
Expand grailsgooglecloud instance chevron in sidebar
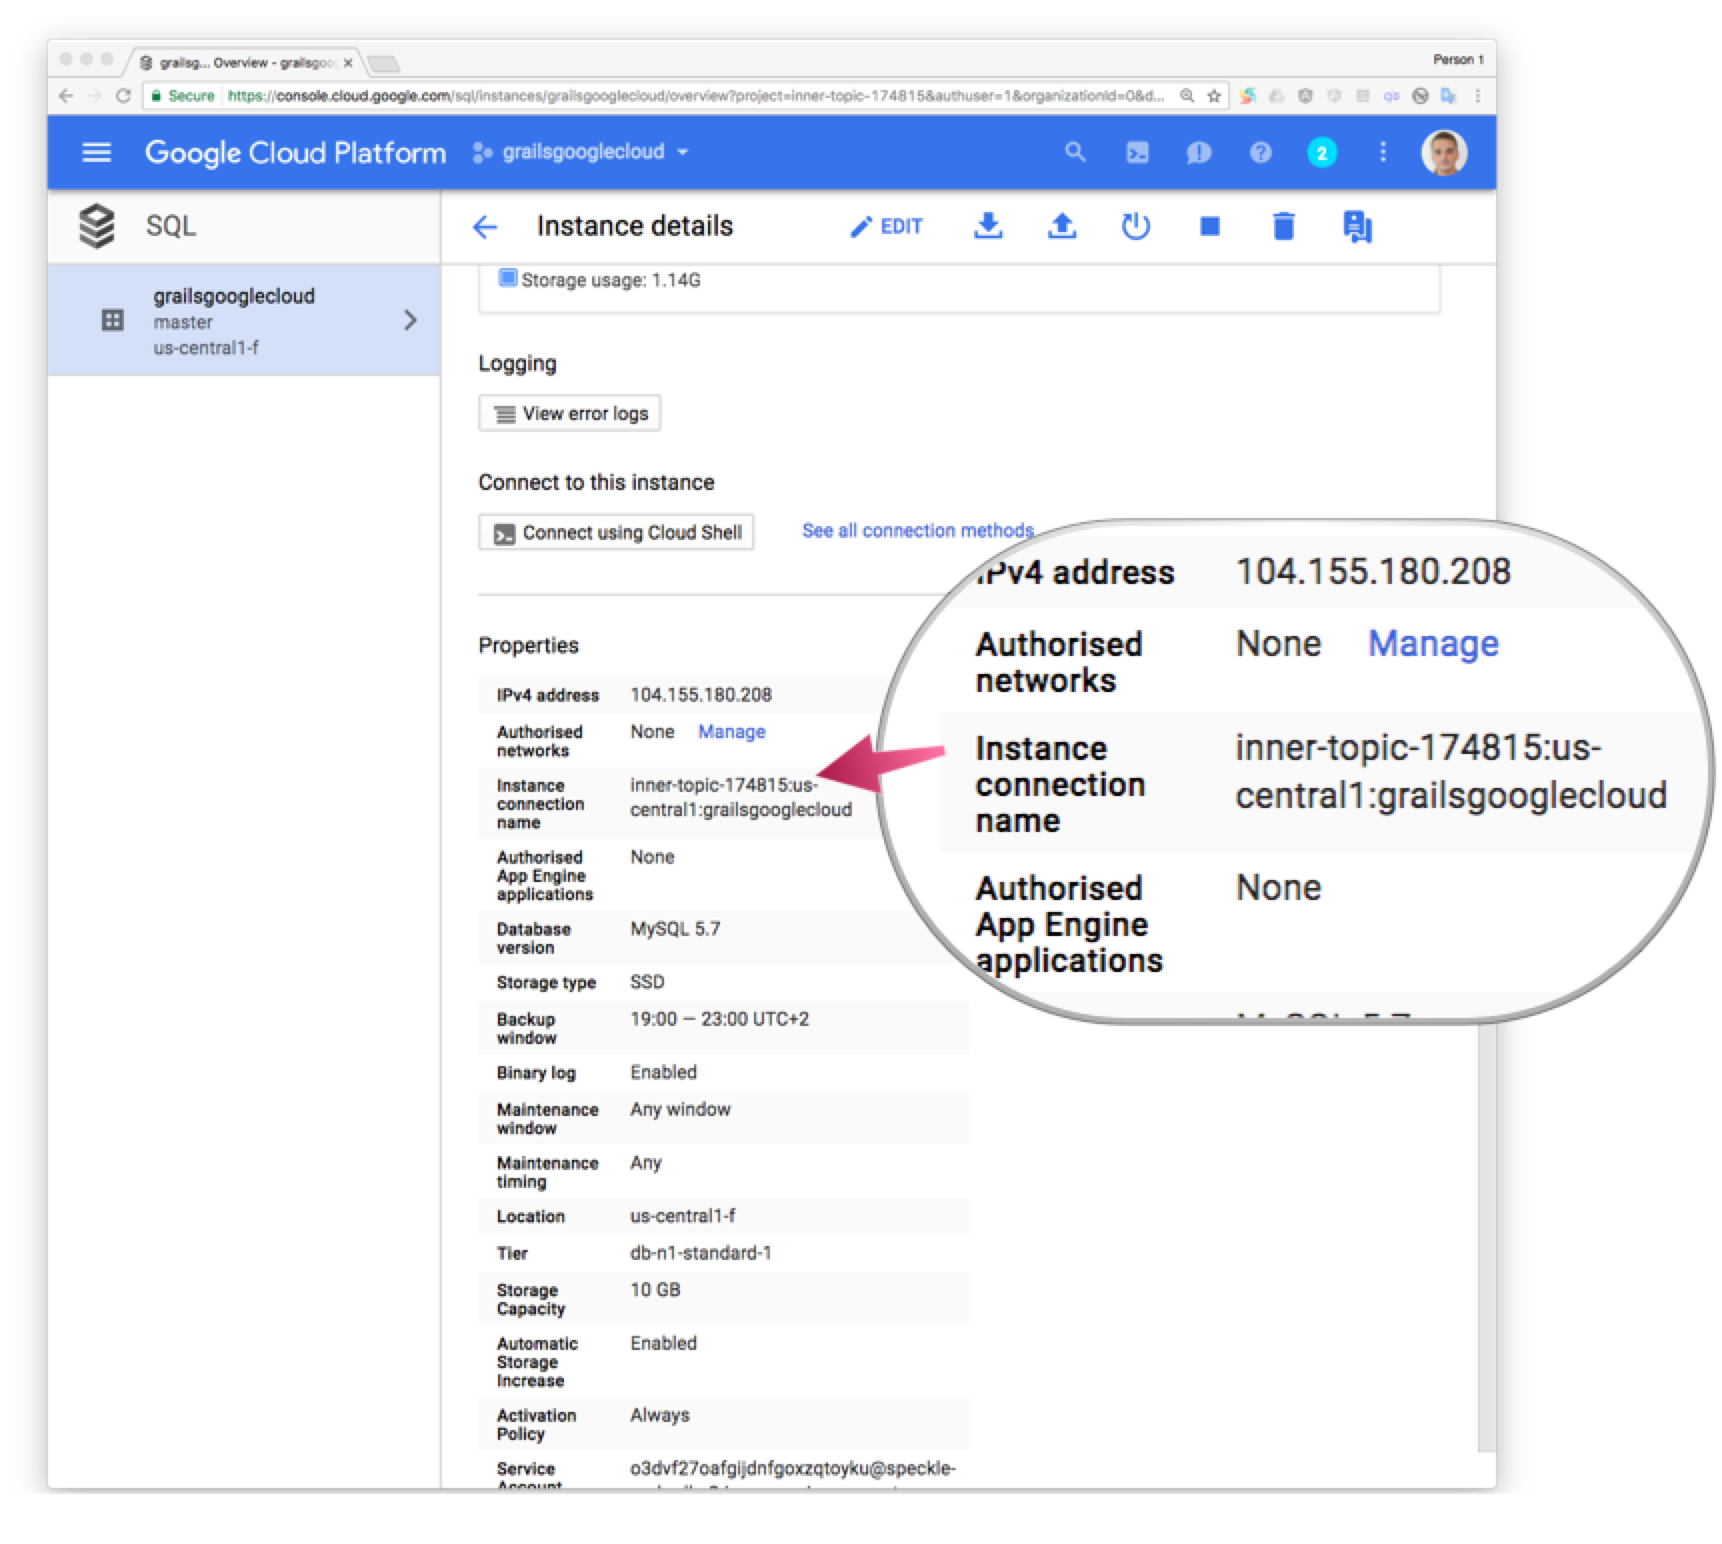pos(410,320)
